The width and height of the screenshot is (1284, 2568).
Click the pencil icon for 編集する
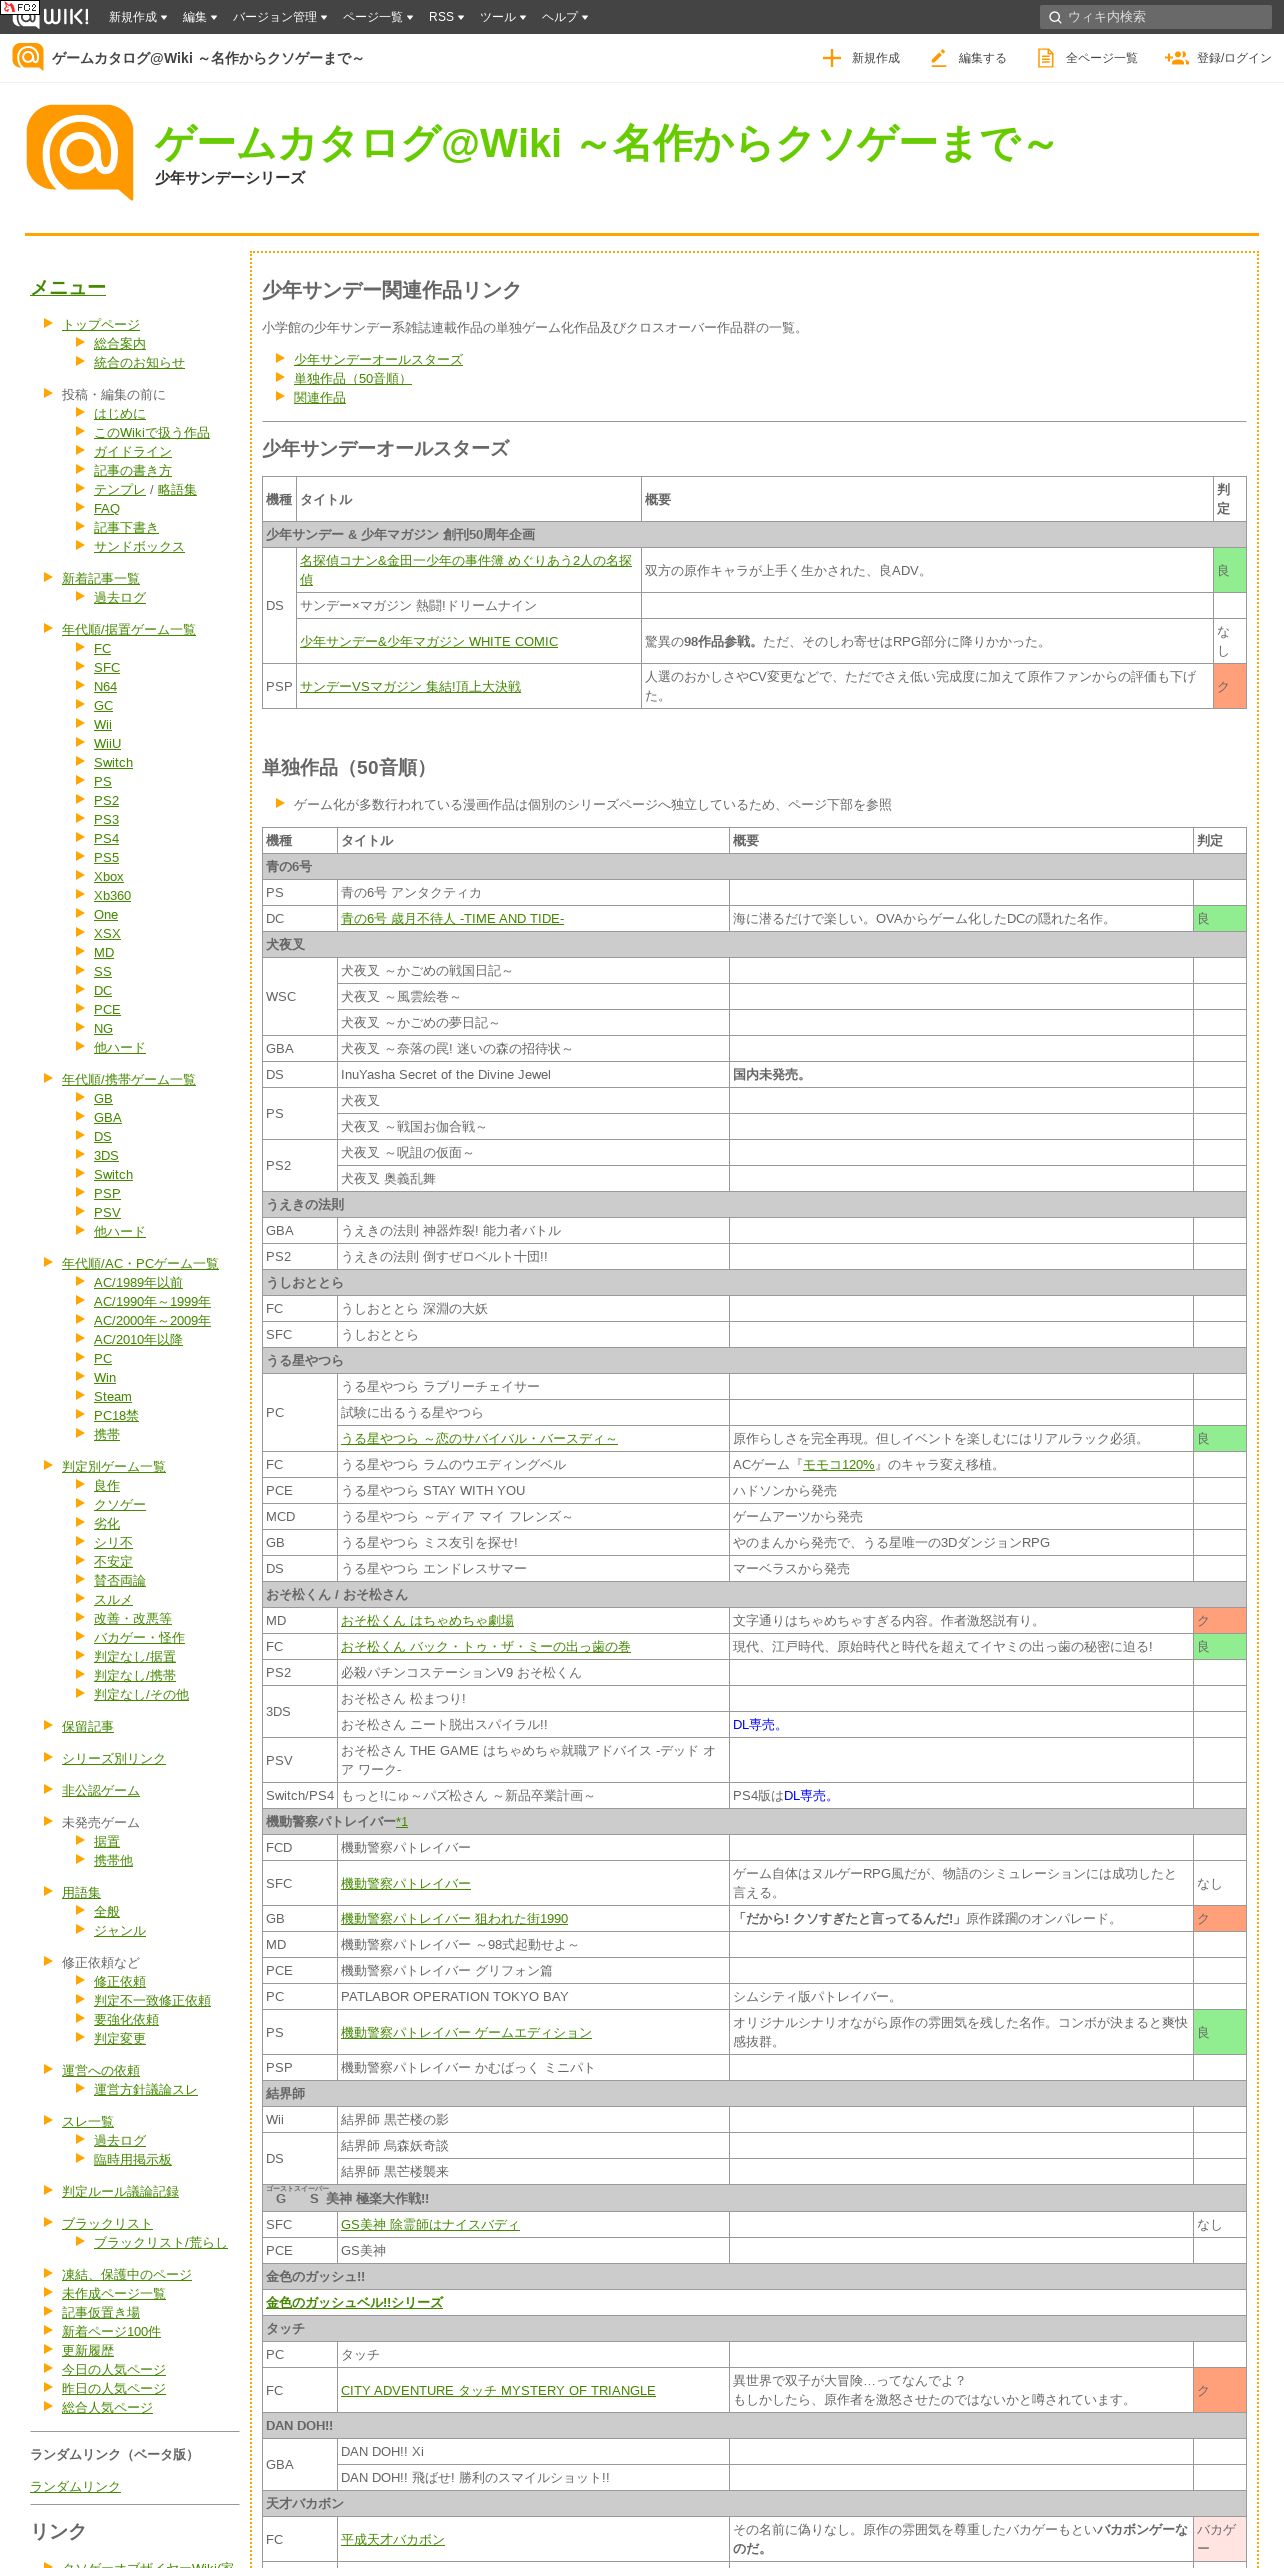click(x=938, y=58)
